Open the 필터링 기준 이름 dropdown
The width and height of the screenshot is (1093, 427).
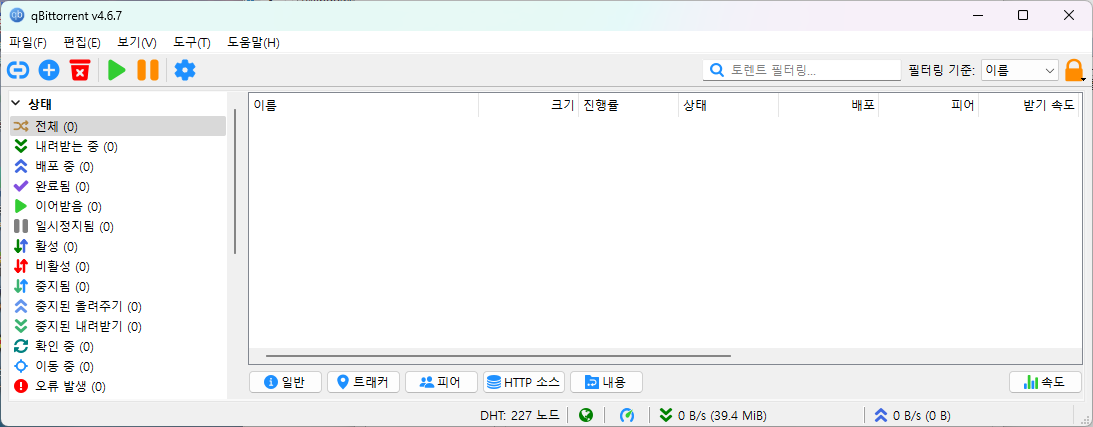tap(1020, 70)
